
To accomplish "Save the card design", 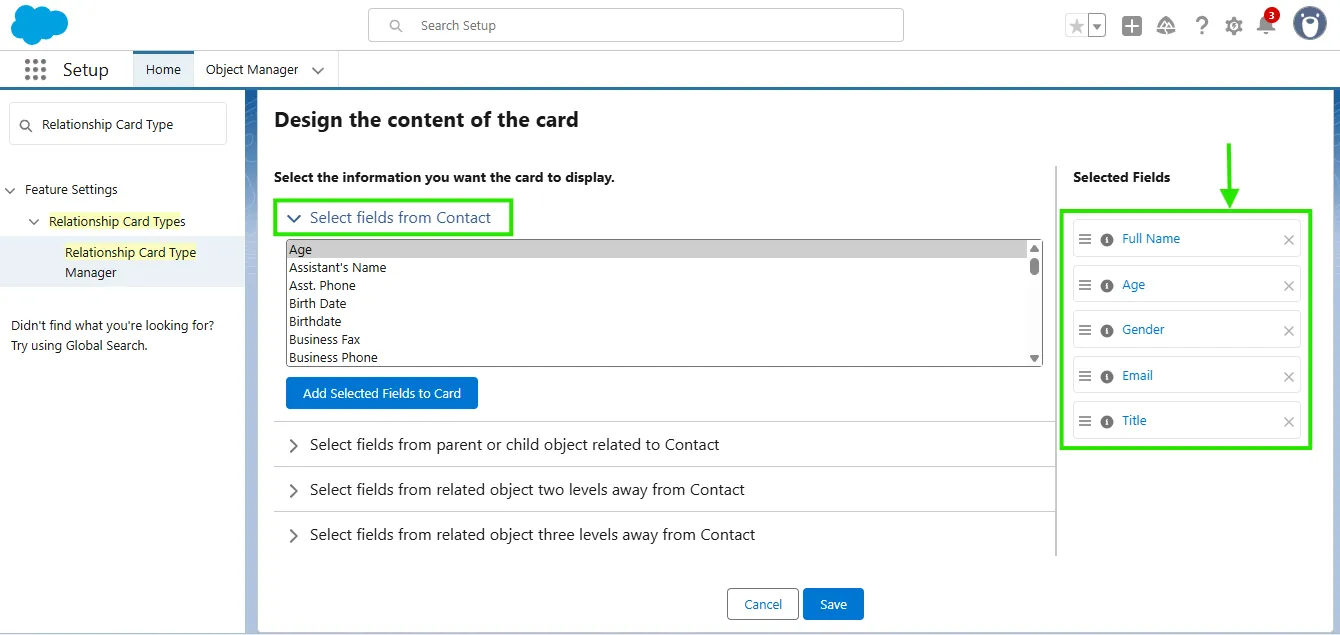I will coord(833,604).
